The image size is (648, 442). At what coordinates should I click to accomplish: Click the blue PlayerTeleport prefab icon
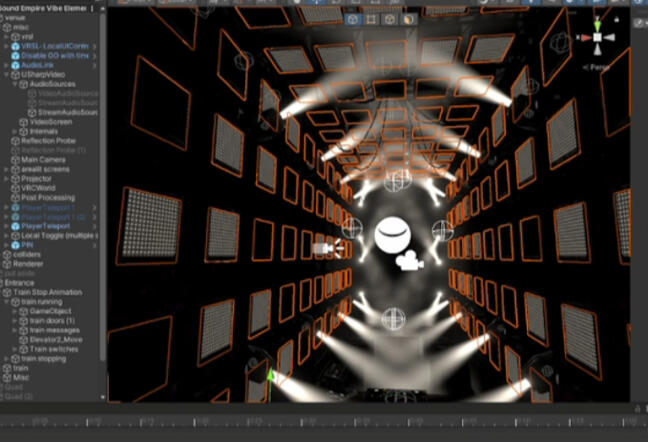16,226
